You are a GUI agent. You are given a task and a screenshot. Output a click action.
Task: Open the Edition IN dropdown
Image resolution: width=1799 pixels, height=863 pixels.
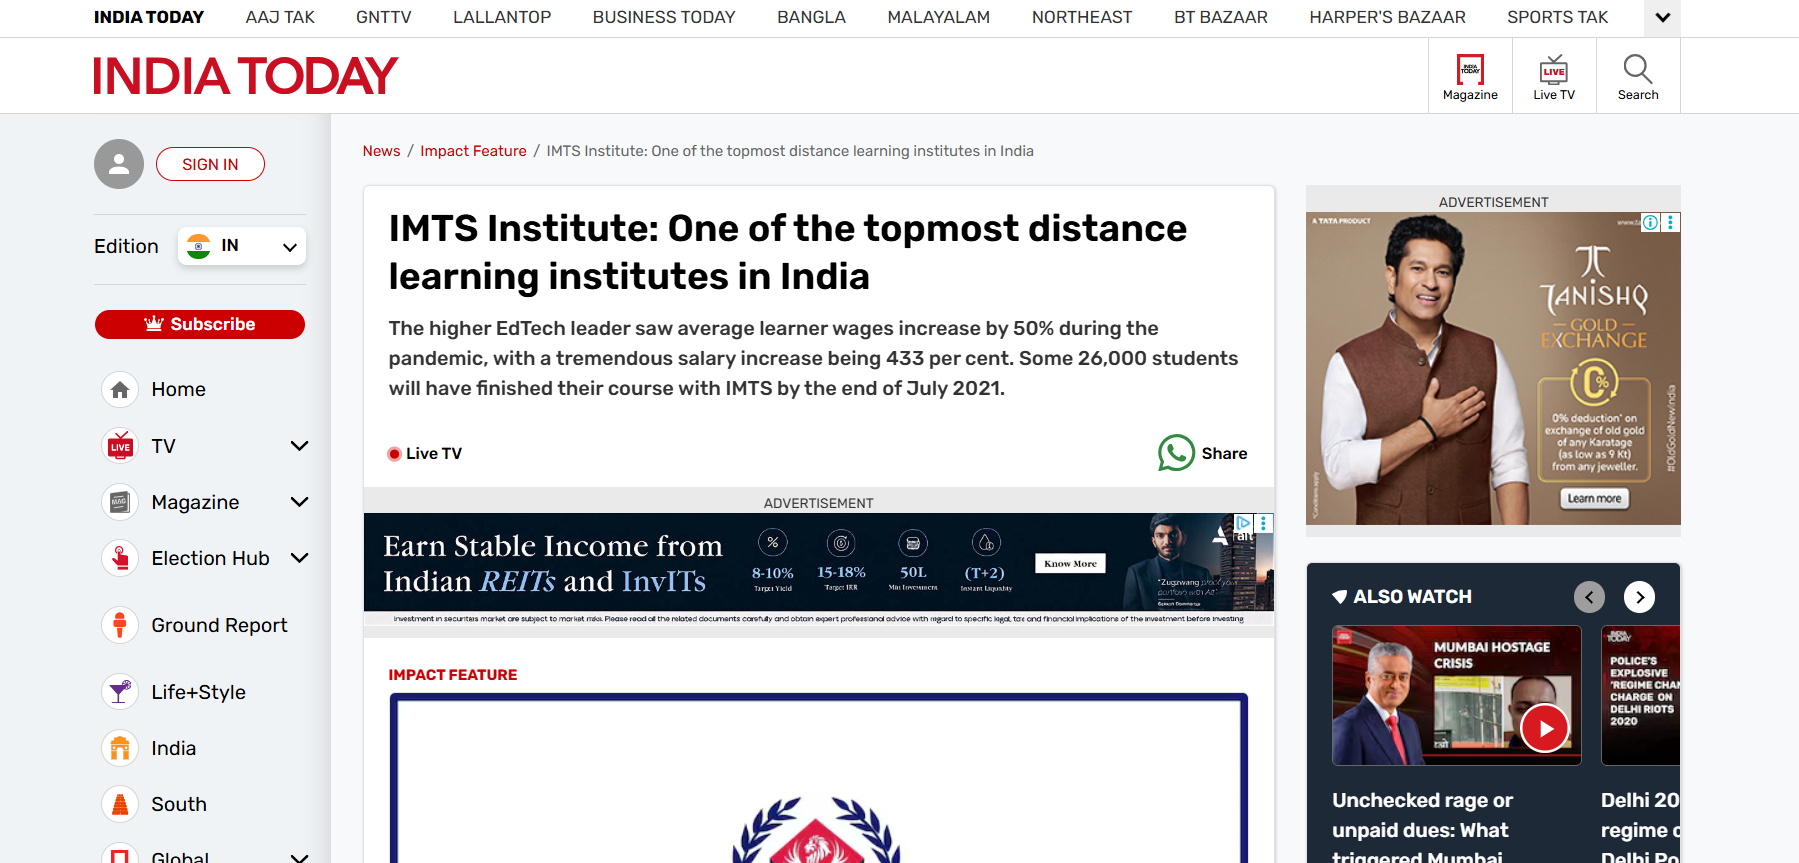(x=242, y=246)
